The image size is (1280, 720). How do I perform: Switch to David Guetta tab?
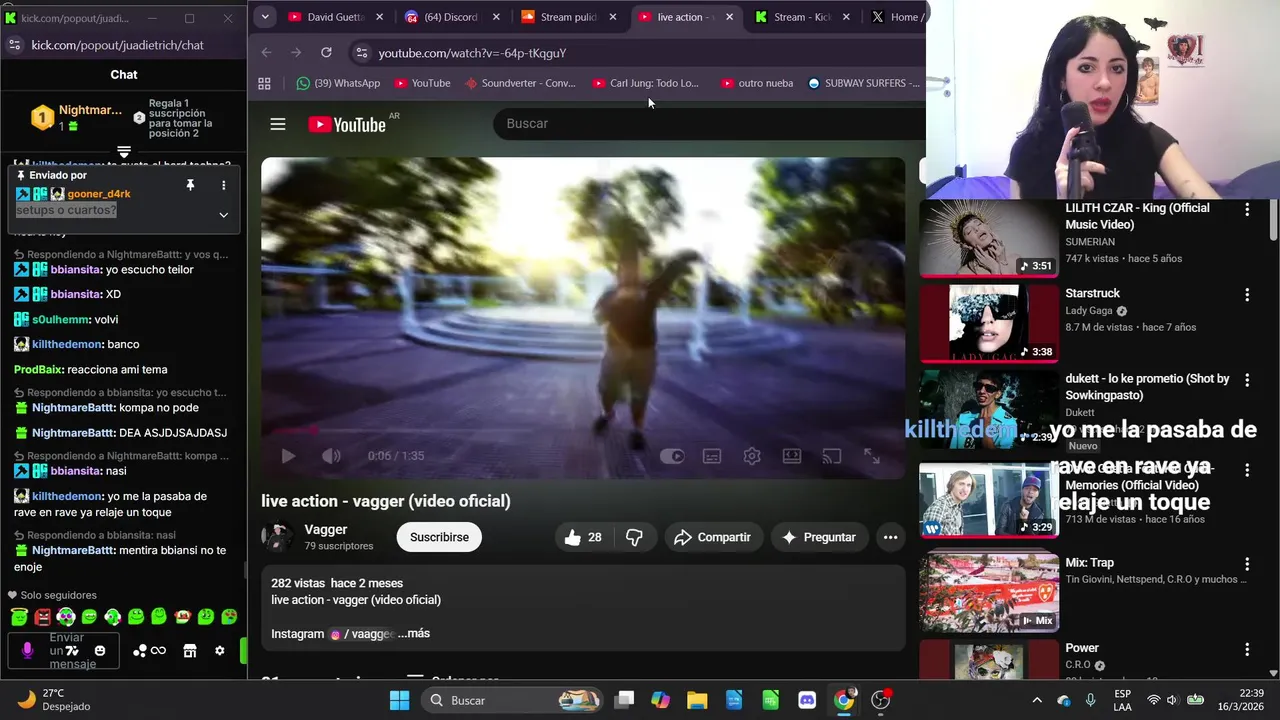point(335,17)
